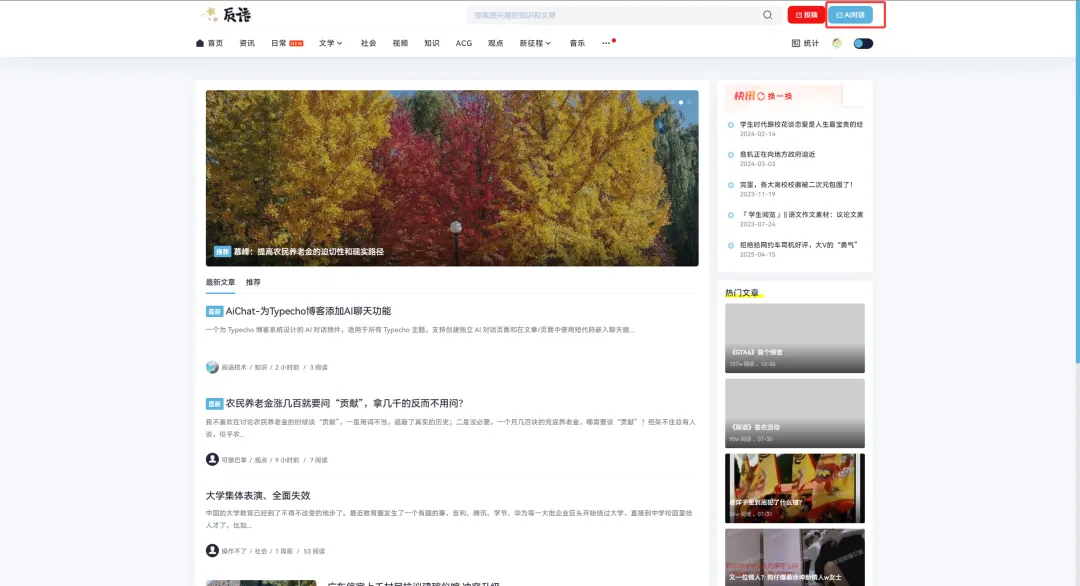Open the 资讯 navigation item
Viewport: 1080px width, 586px height.
(247, 43)
